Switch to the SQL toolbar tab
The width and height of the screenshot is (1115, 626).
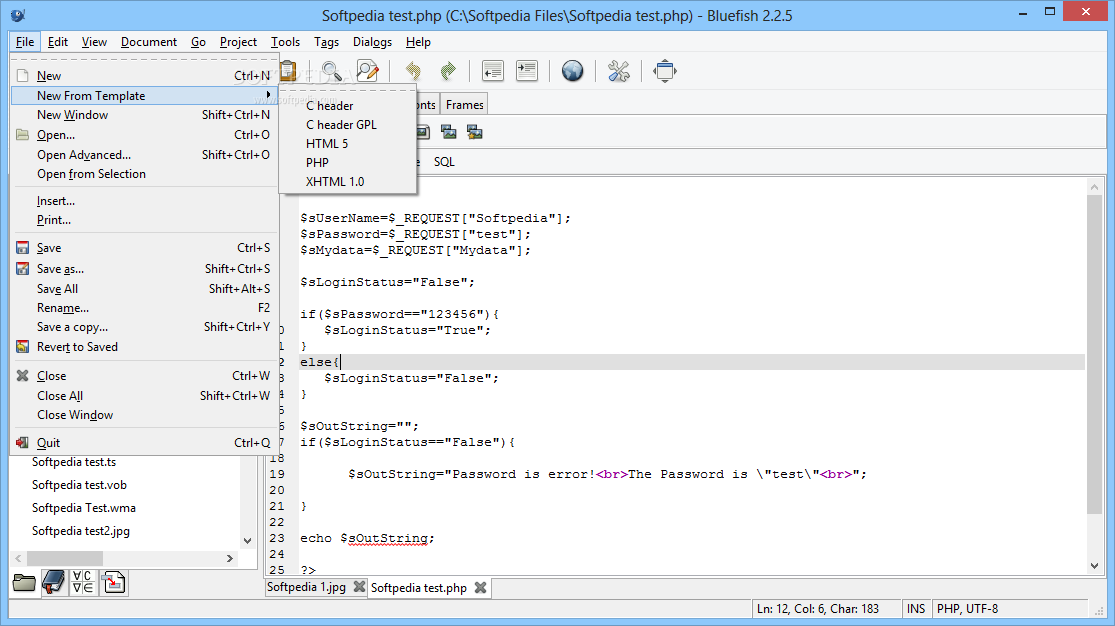[x=444, y=162]
